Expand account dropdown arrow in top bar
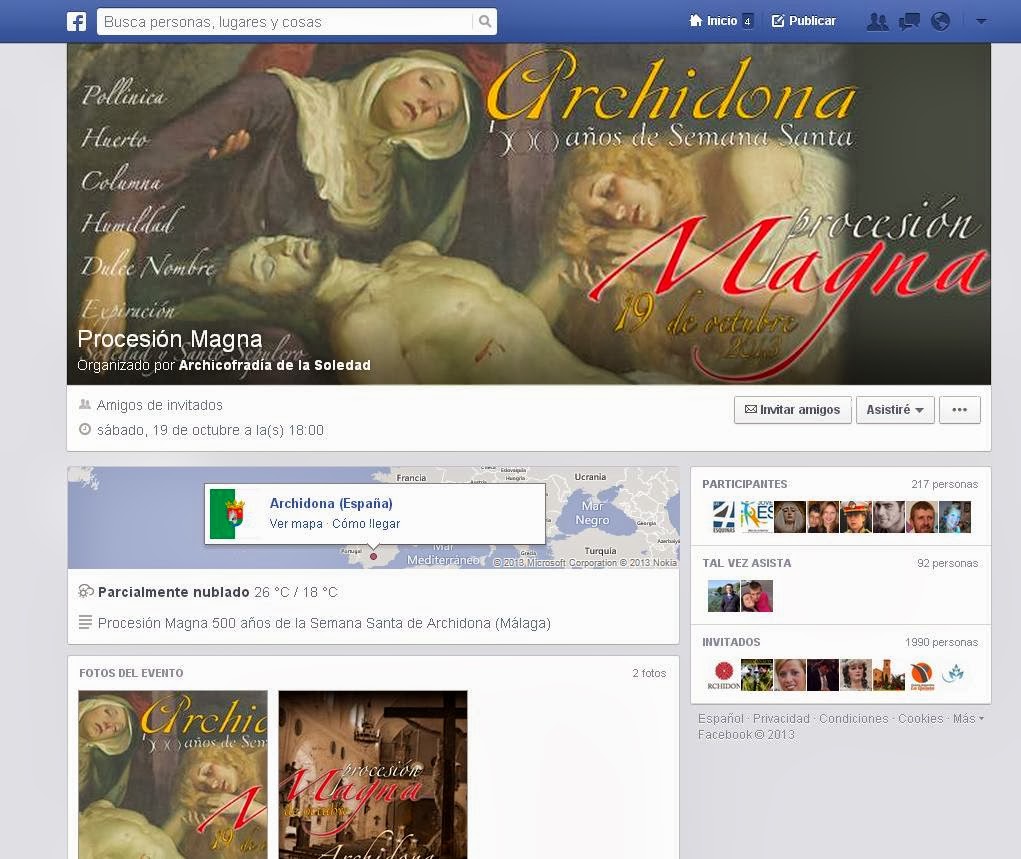Screen dimensions: 1021x859 [981, 21]
